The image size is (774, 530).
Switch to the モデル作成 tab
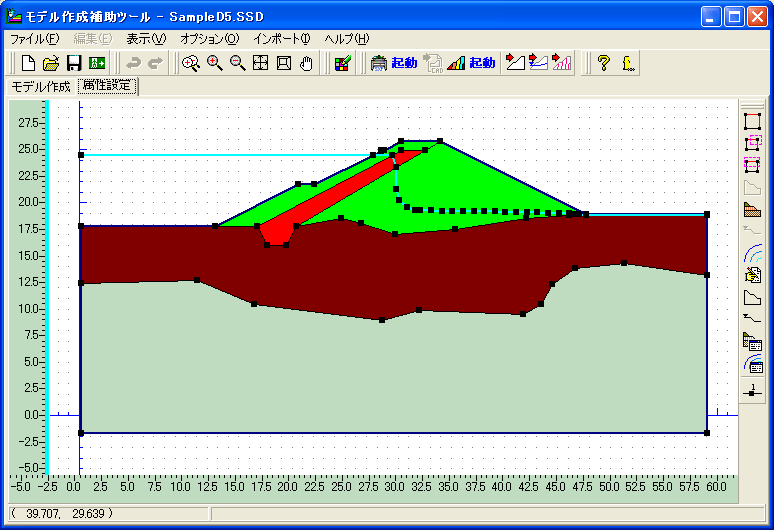pyautogui.click(x=41, y=86)
